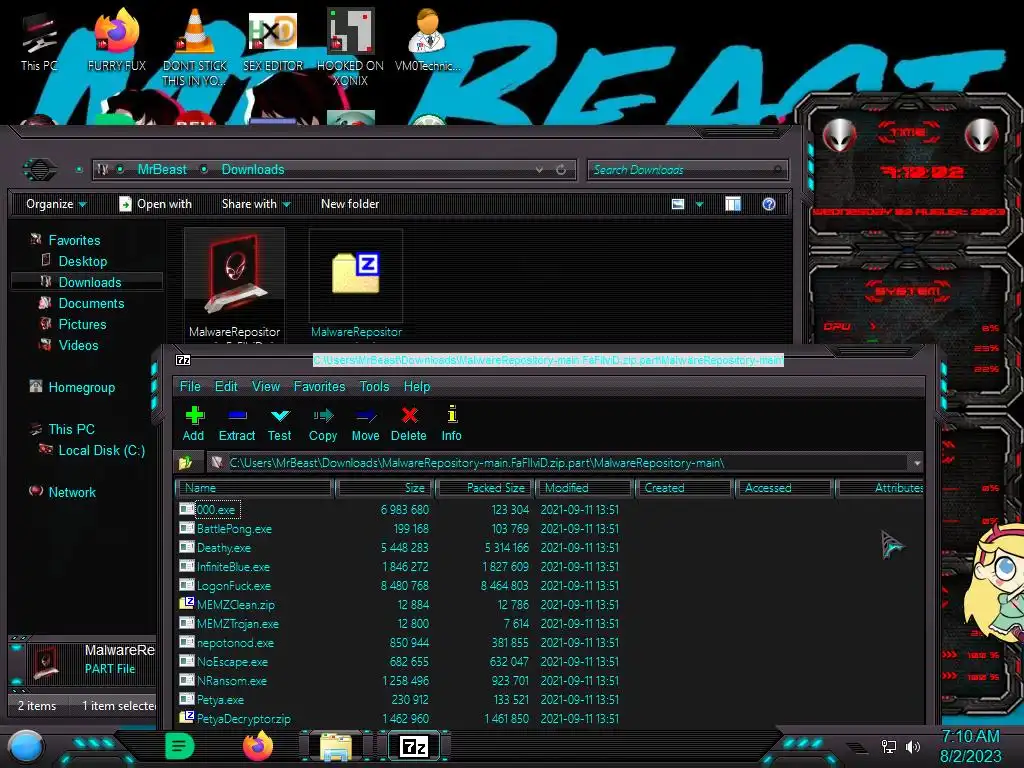Open the Edit menu in 7-Zip
This screenshot has height=768, width=1024.
pos(226,387)
